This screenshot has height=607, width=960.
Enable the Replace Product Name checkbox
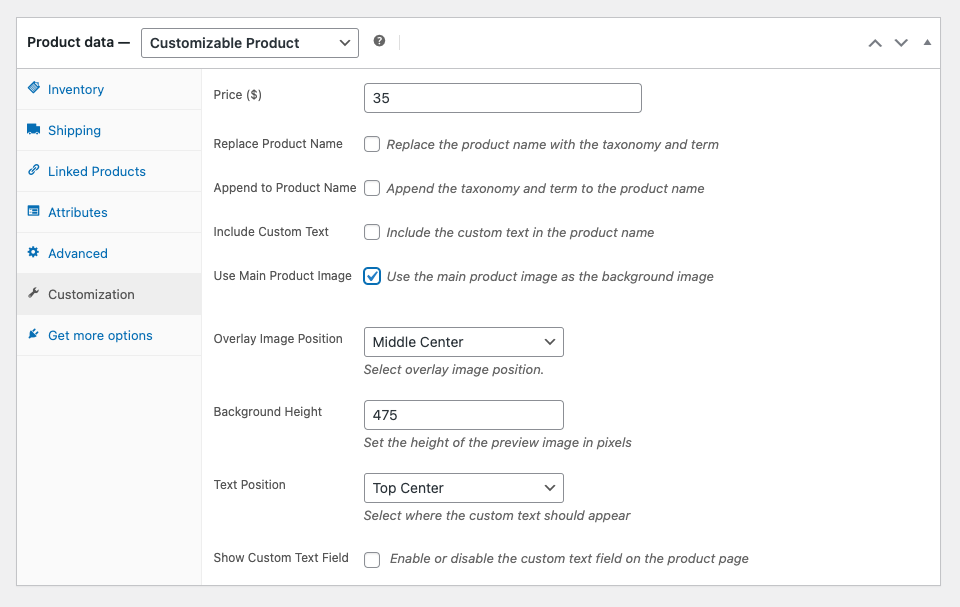click(372, 144)
